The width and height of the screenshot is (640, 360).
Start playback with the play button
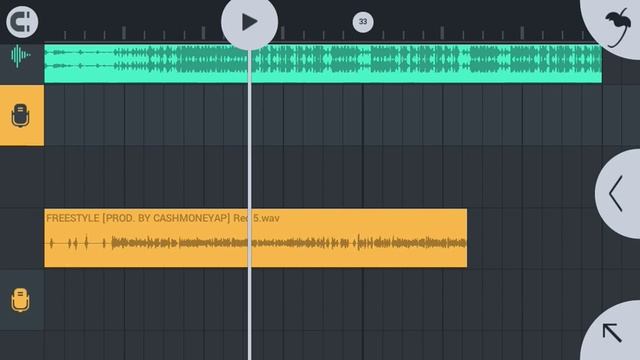(249, 22)
